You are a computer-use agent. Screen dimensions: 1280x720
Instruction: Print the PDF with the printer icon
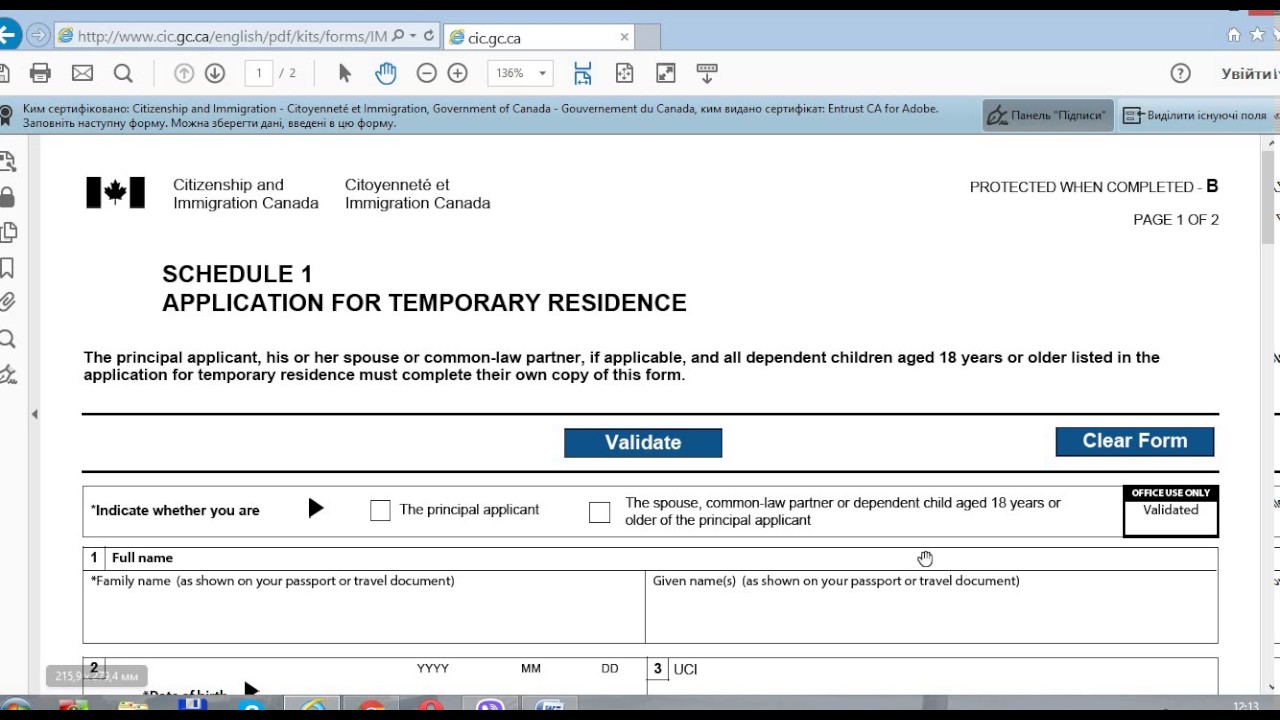[40, 73]
